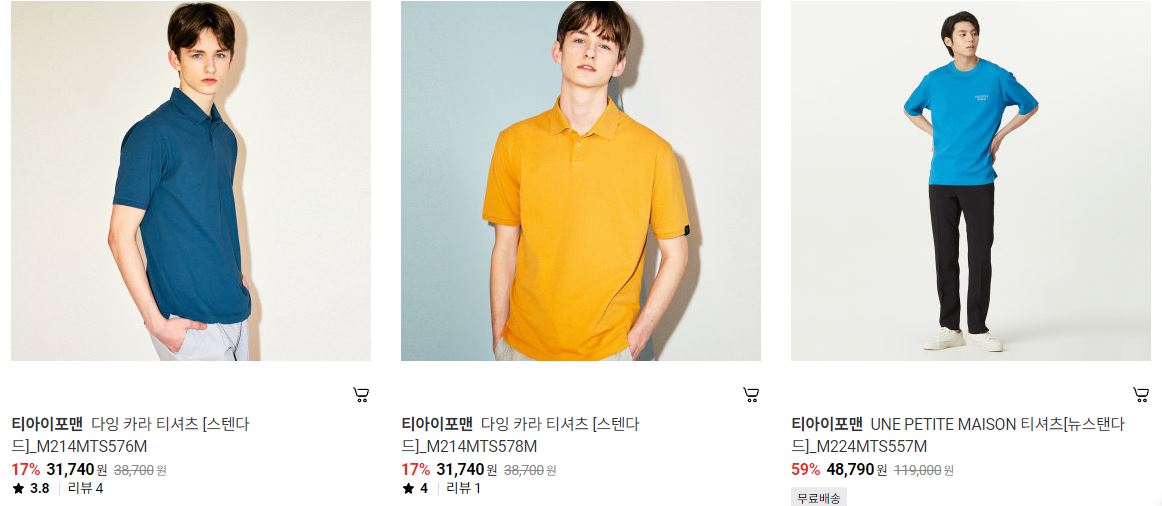The height and width of the screenshot is (506, 1162).
Task: Open the navy blue polo shirt image
Action: point(191,181)
